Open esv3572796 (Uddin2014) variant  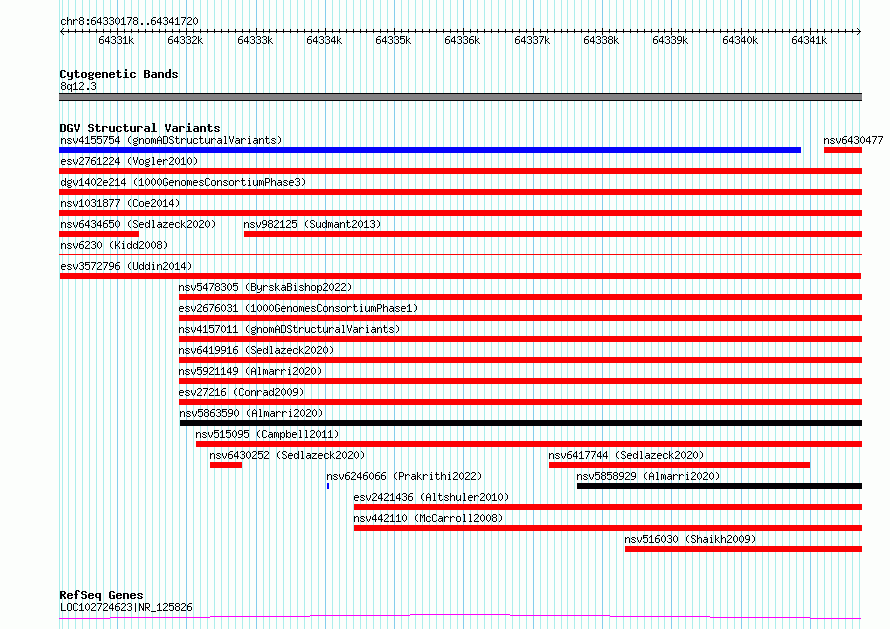coord(126,266)
